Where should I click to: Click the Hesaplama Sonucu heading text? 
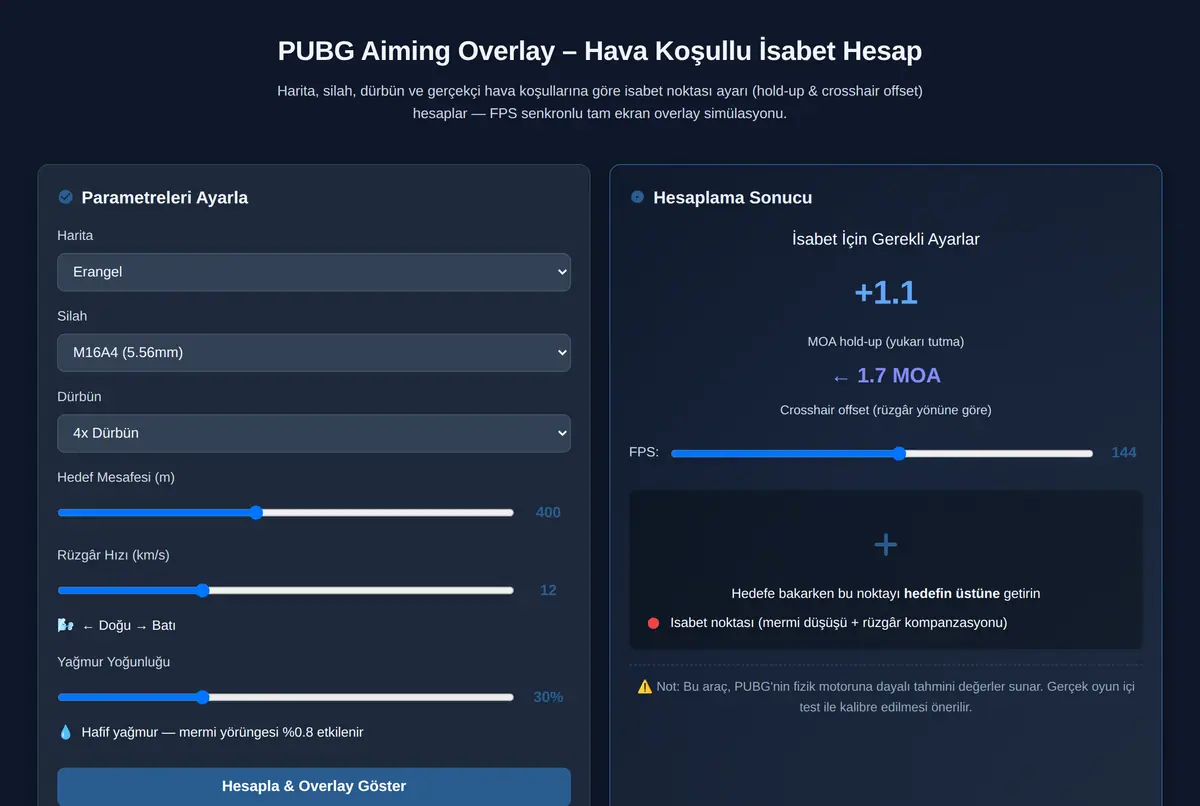(x=733, y=197)
